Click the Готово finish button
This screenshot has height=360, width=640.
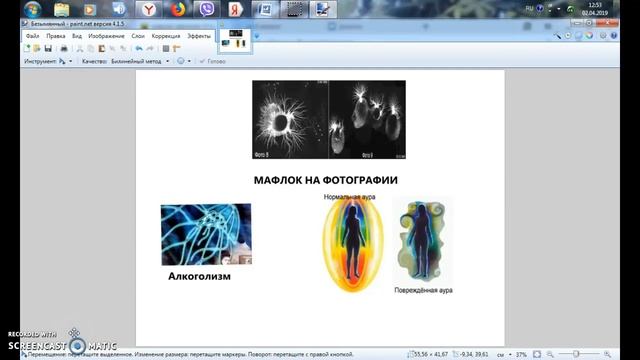coord(213,61)
